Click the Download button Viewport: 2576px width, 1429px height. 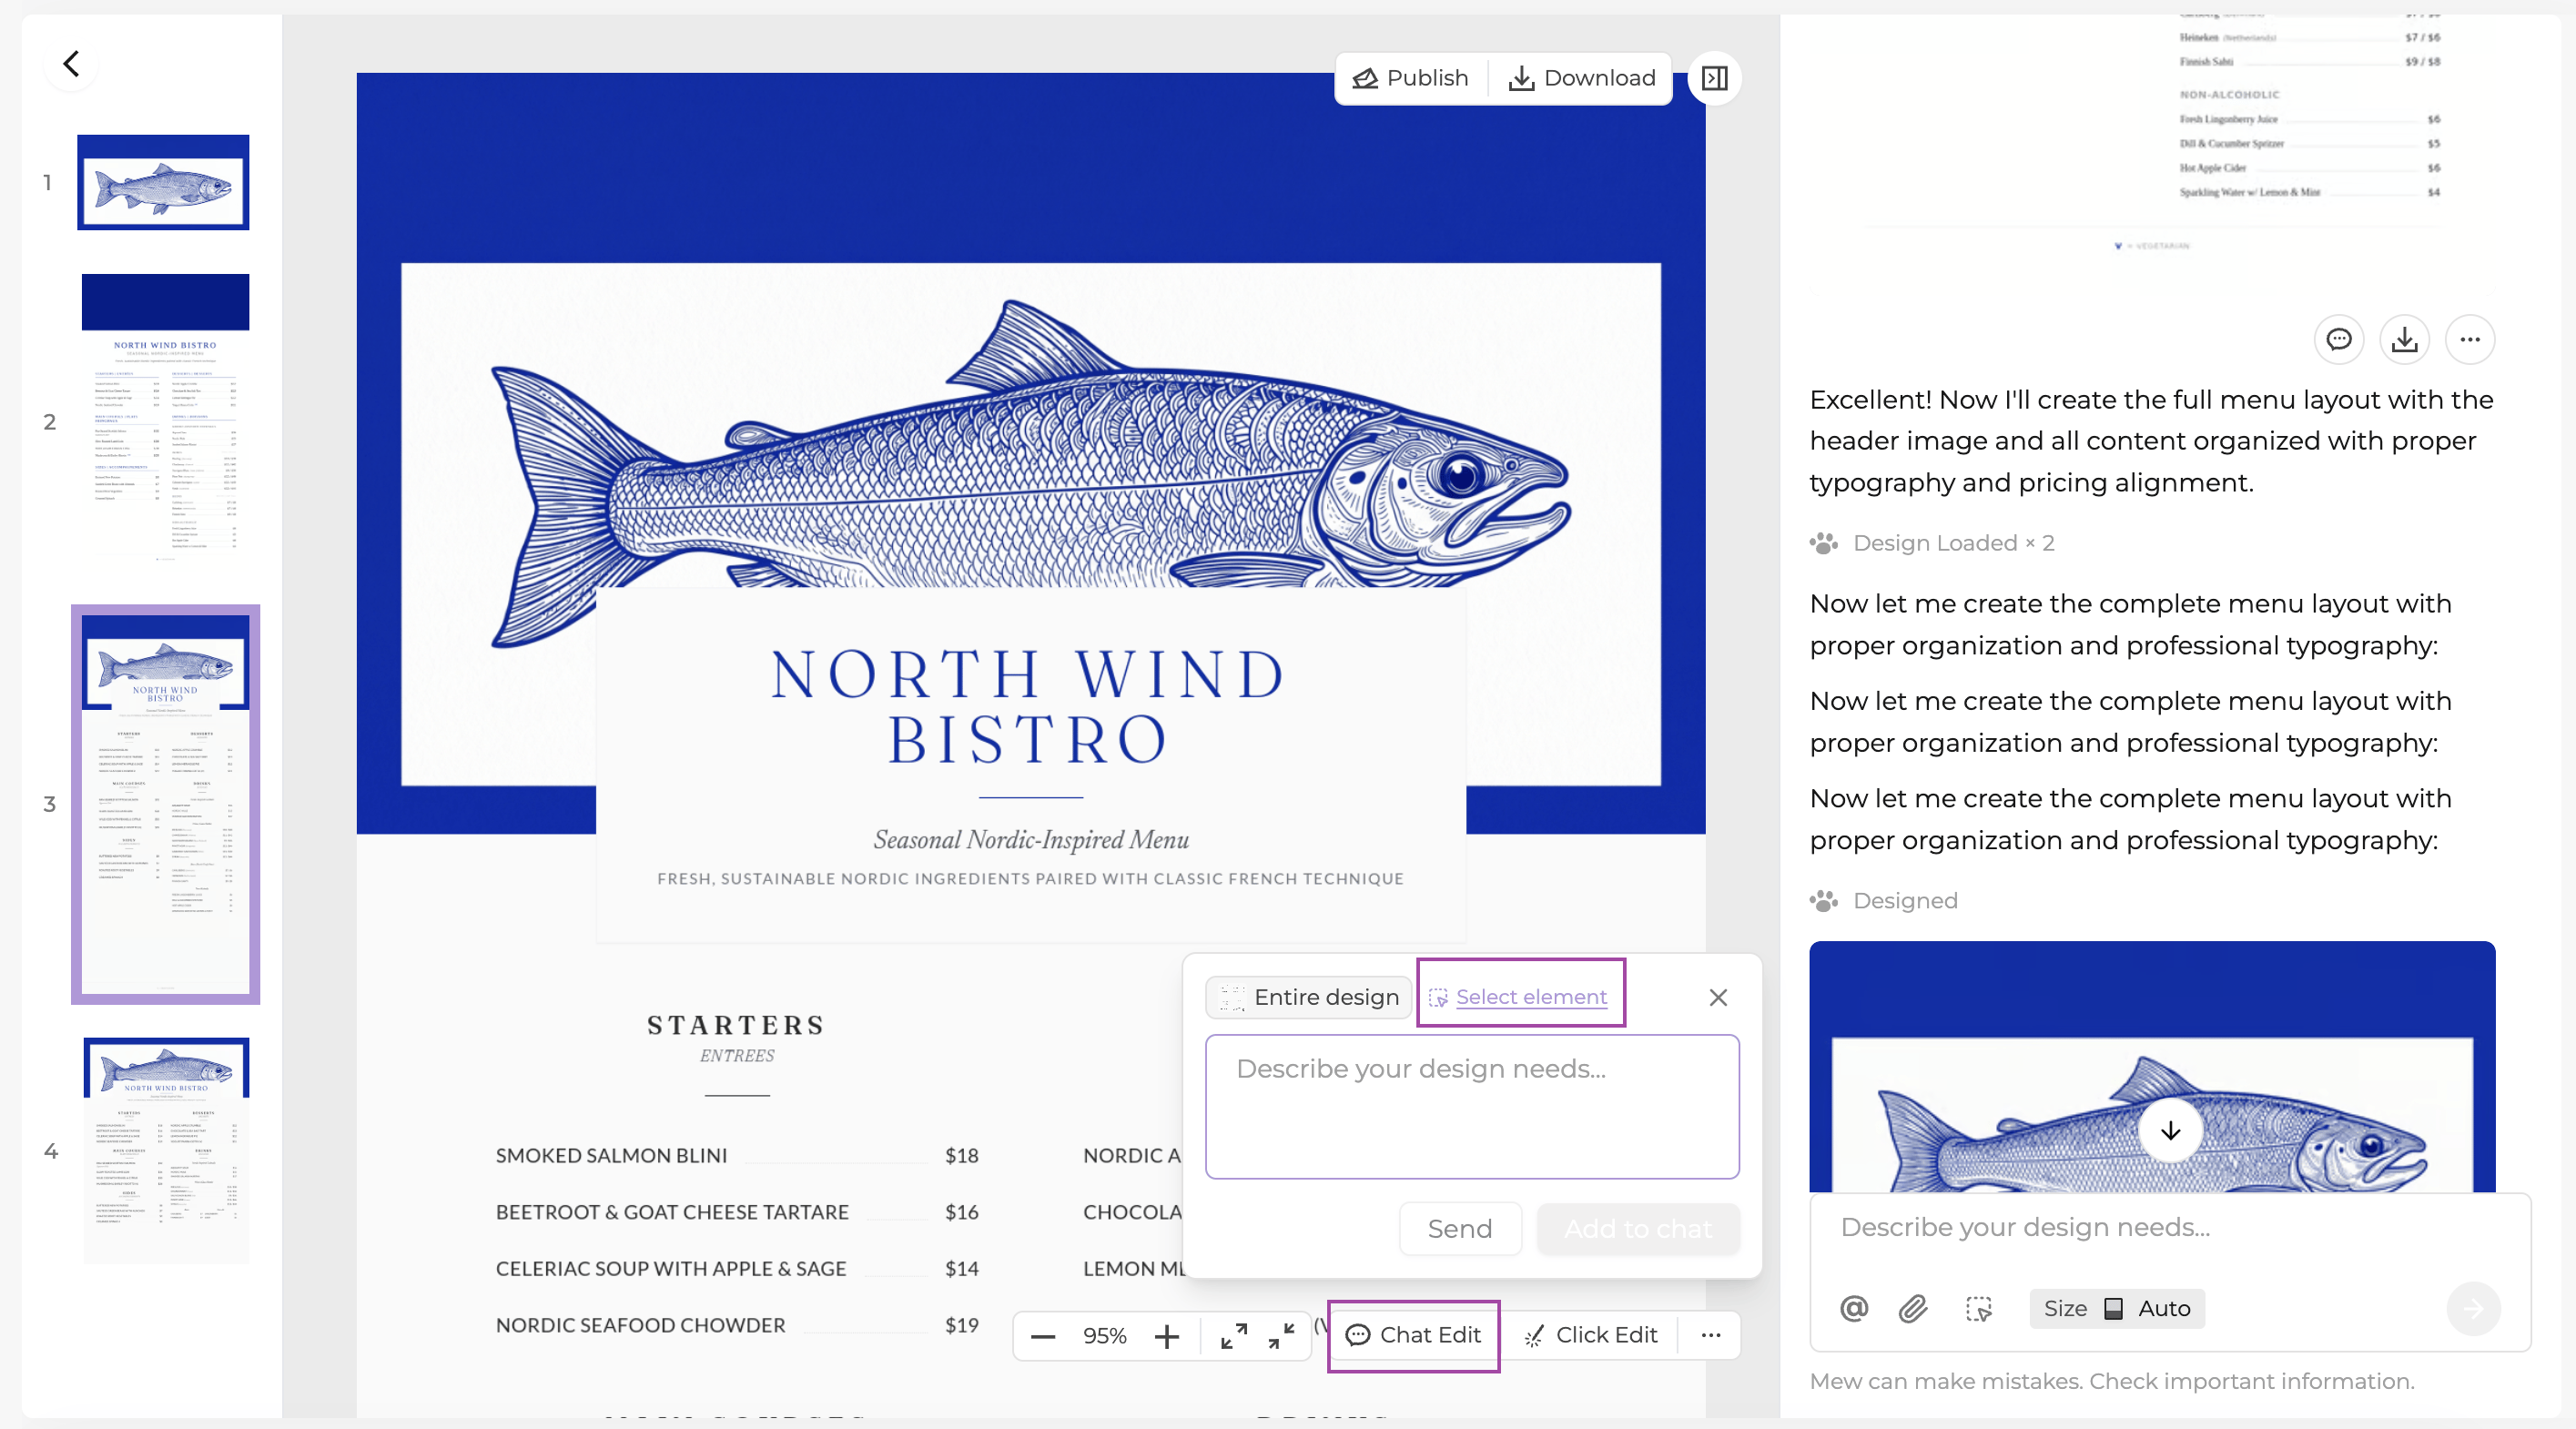pos(1582,78)
